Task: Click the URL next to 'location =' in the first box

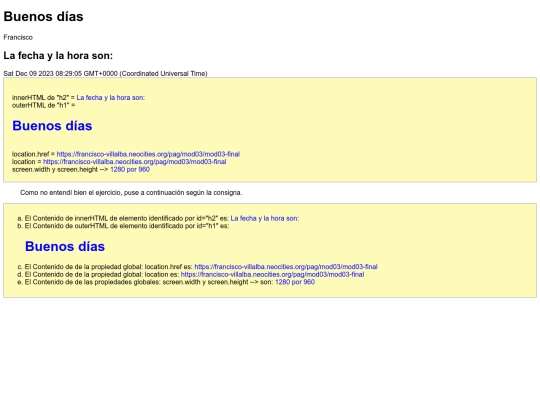Action: point(135,162)
